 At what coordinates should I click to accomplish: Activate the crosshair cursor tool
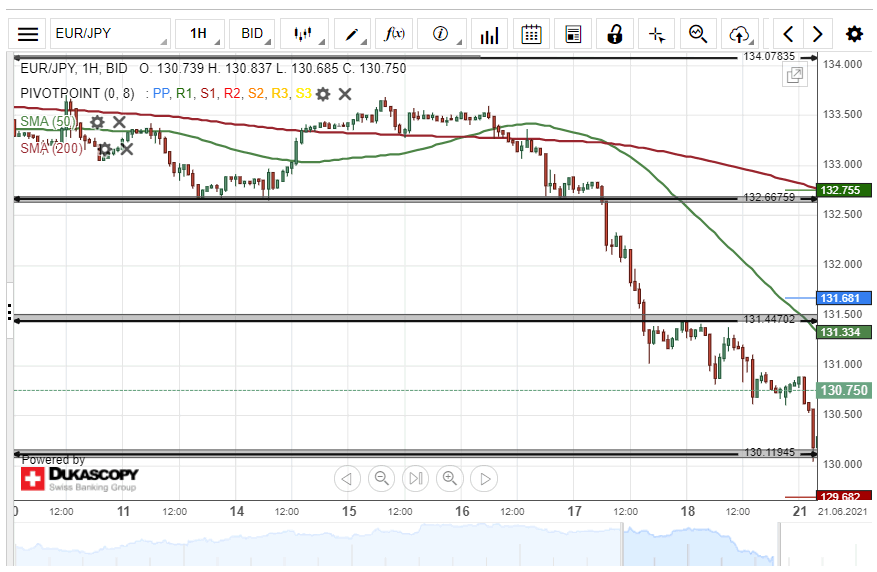click(x=657, y=34)
